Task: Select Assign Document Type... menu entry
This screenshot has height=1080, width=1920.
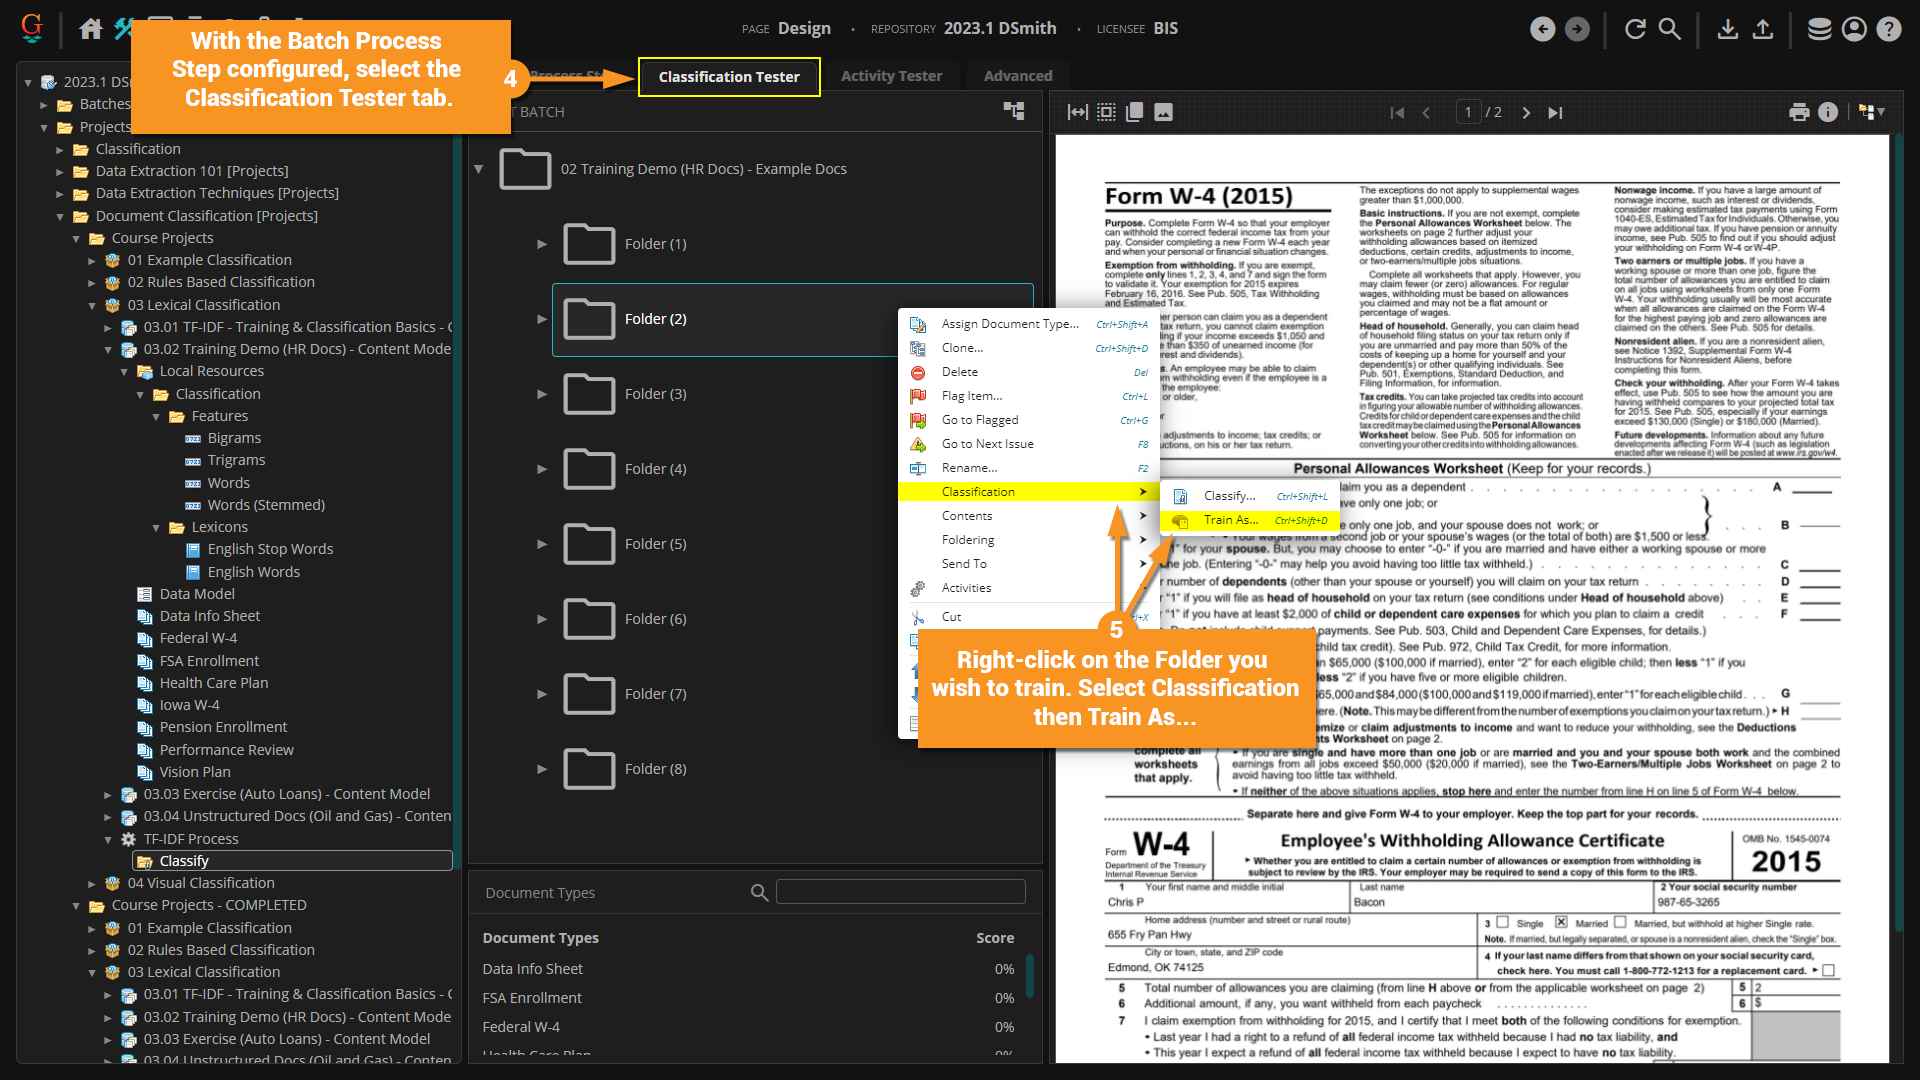Action: point(1009,324)
